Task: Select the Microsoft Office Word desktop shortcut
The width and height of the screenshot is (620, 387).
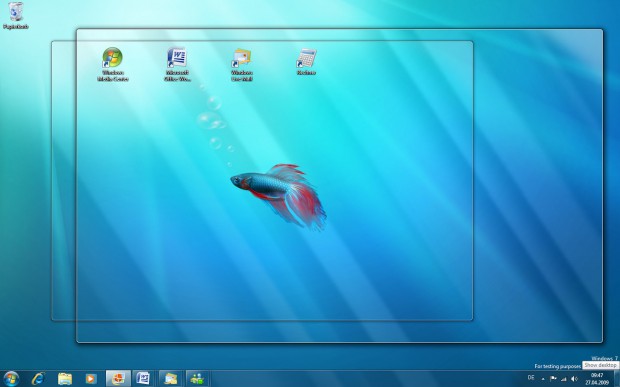Action: point(177,64)
